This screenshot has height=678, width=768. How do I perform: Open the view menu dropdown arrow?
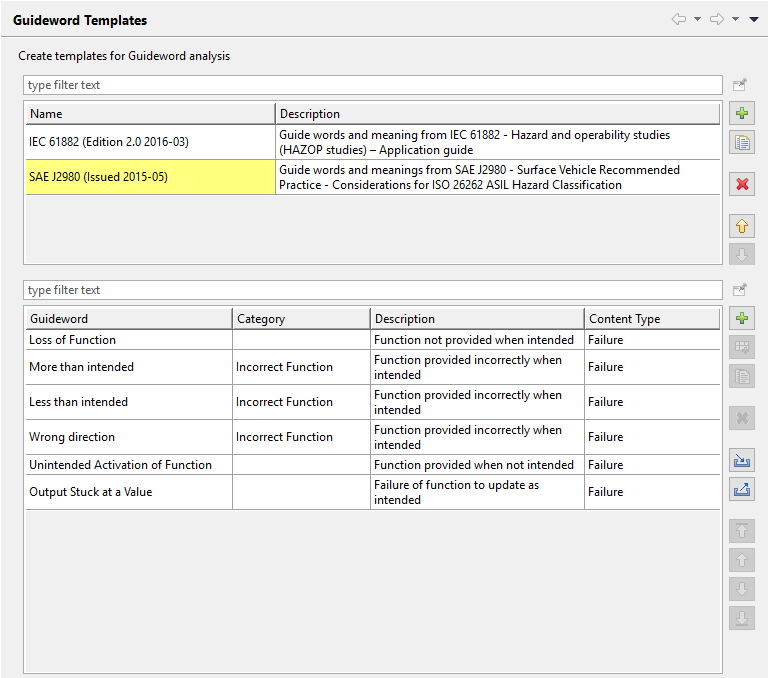point(754,19)
